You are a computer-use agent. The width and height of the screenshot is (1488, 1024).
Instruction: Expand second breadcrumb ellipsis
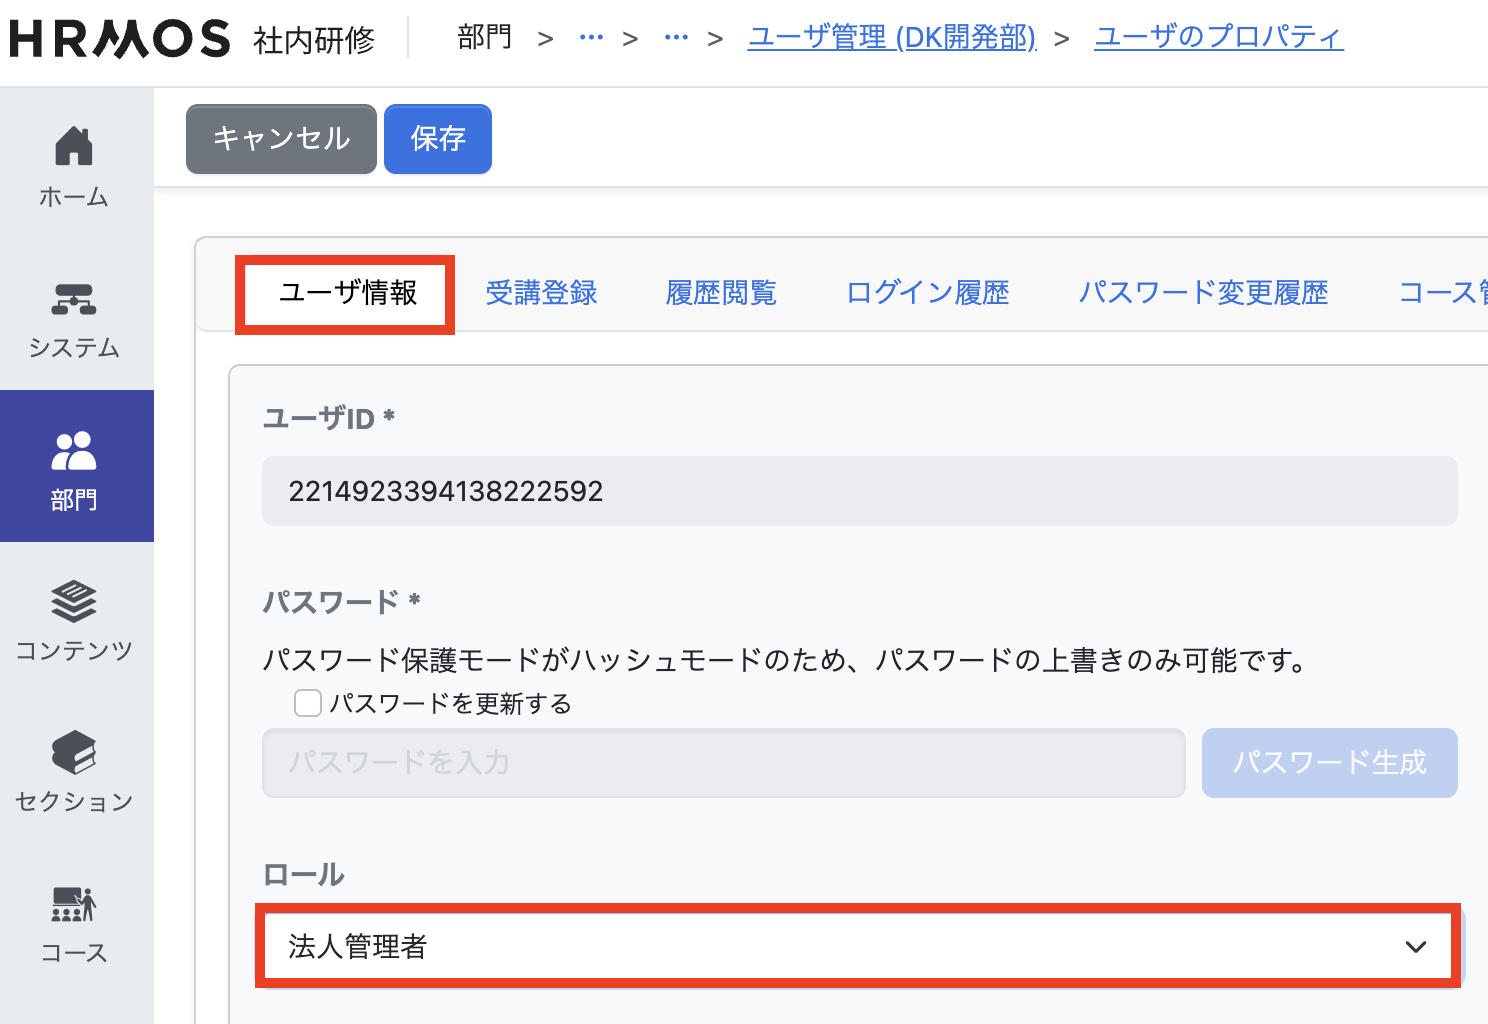[676, 38]
